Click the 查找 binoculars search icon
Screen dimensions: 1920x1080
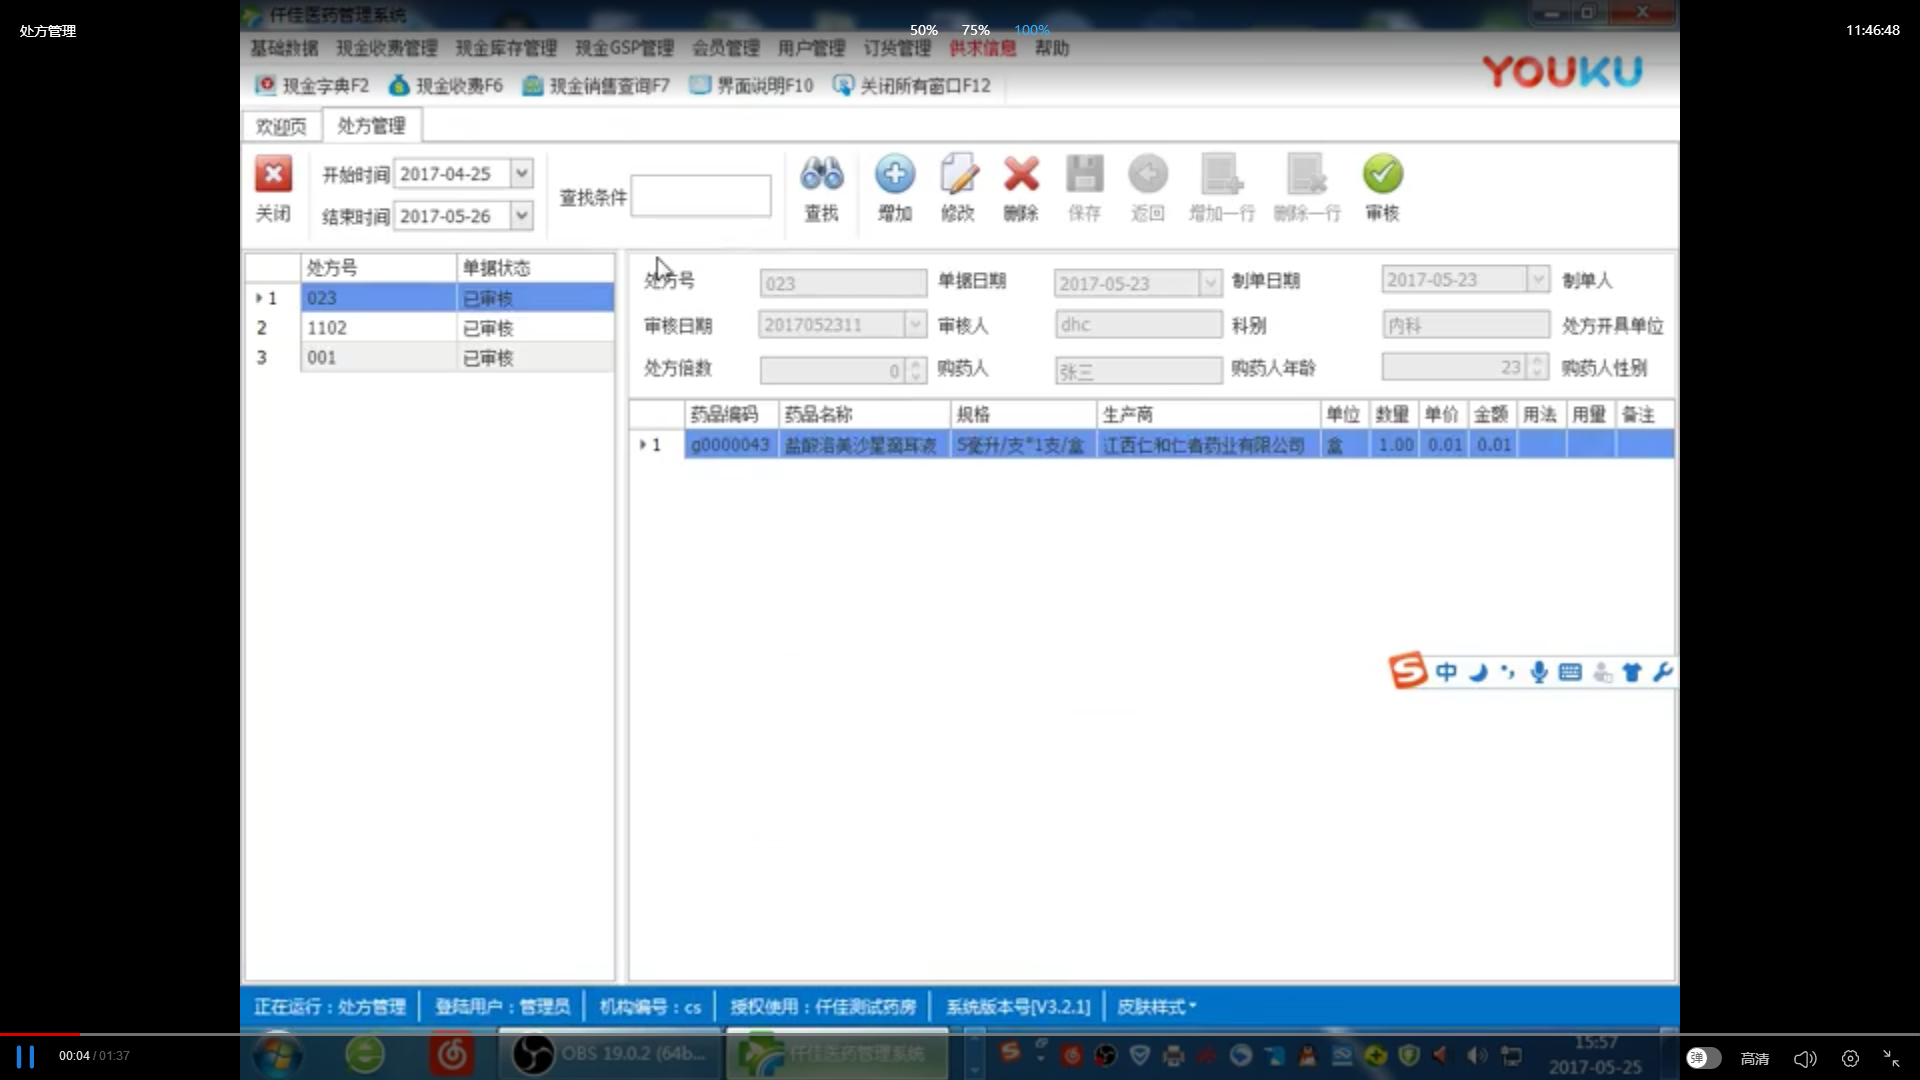pos(821,174)
